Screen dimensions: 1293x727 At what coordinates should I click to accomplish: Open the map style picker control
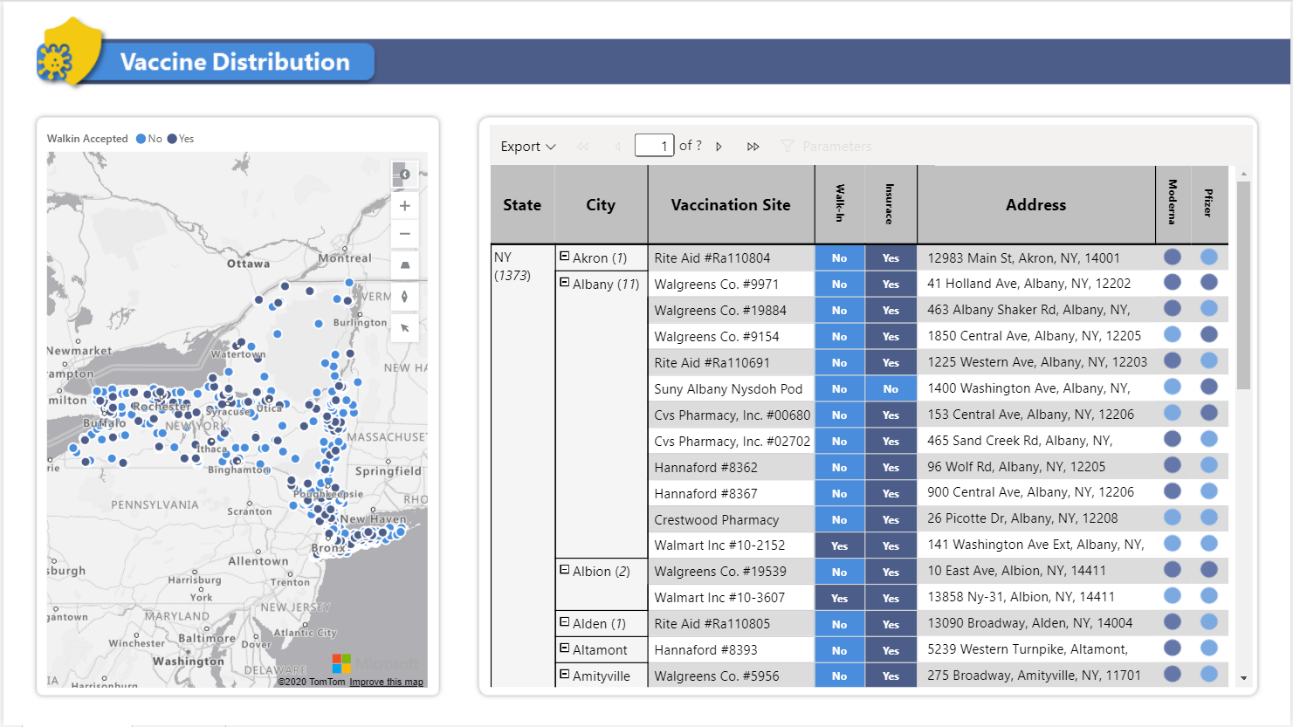click(x=404, y=174)
